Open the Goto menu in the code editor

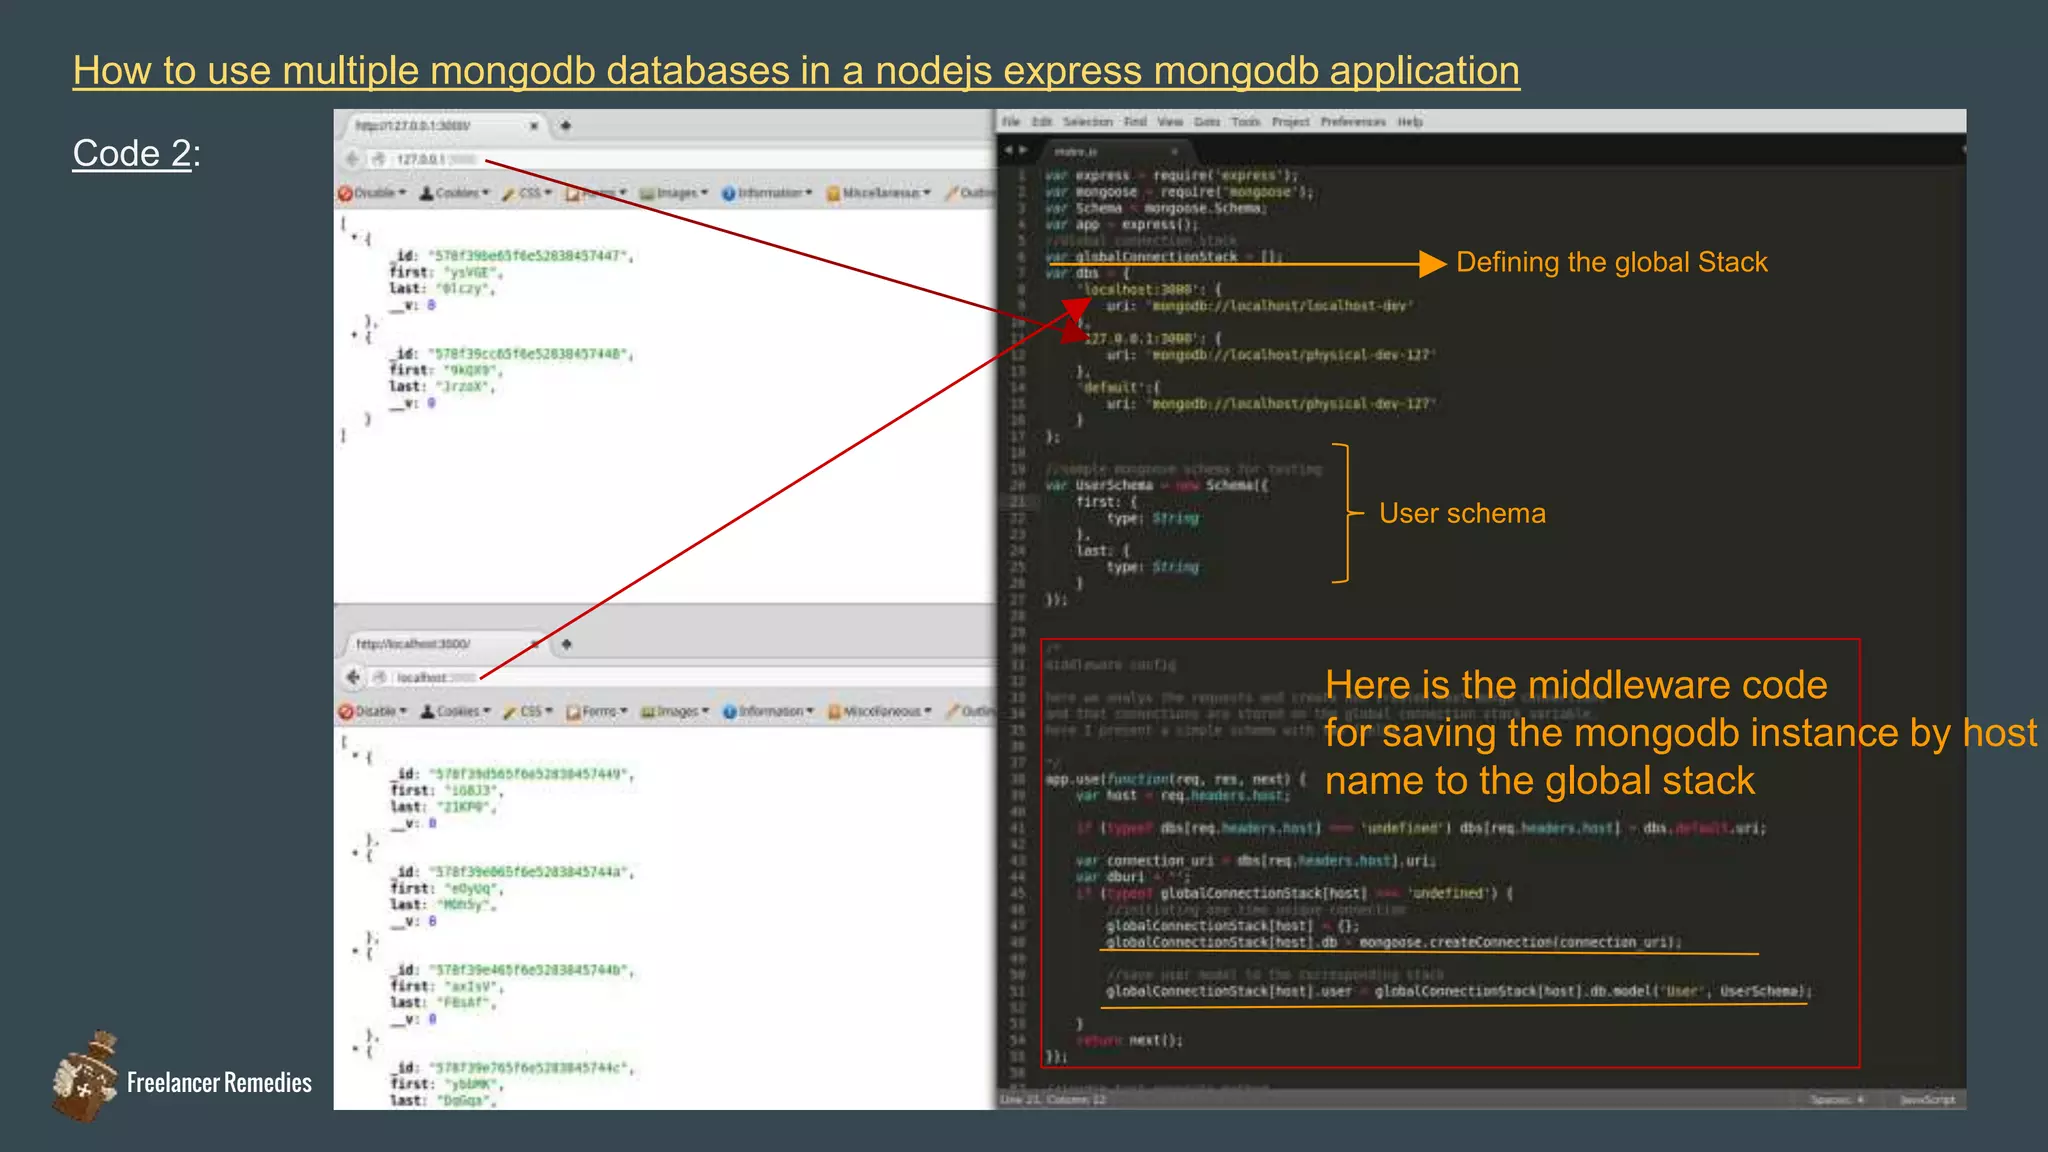pyautogui.click(x=1207, y=122)
